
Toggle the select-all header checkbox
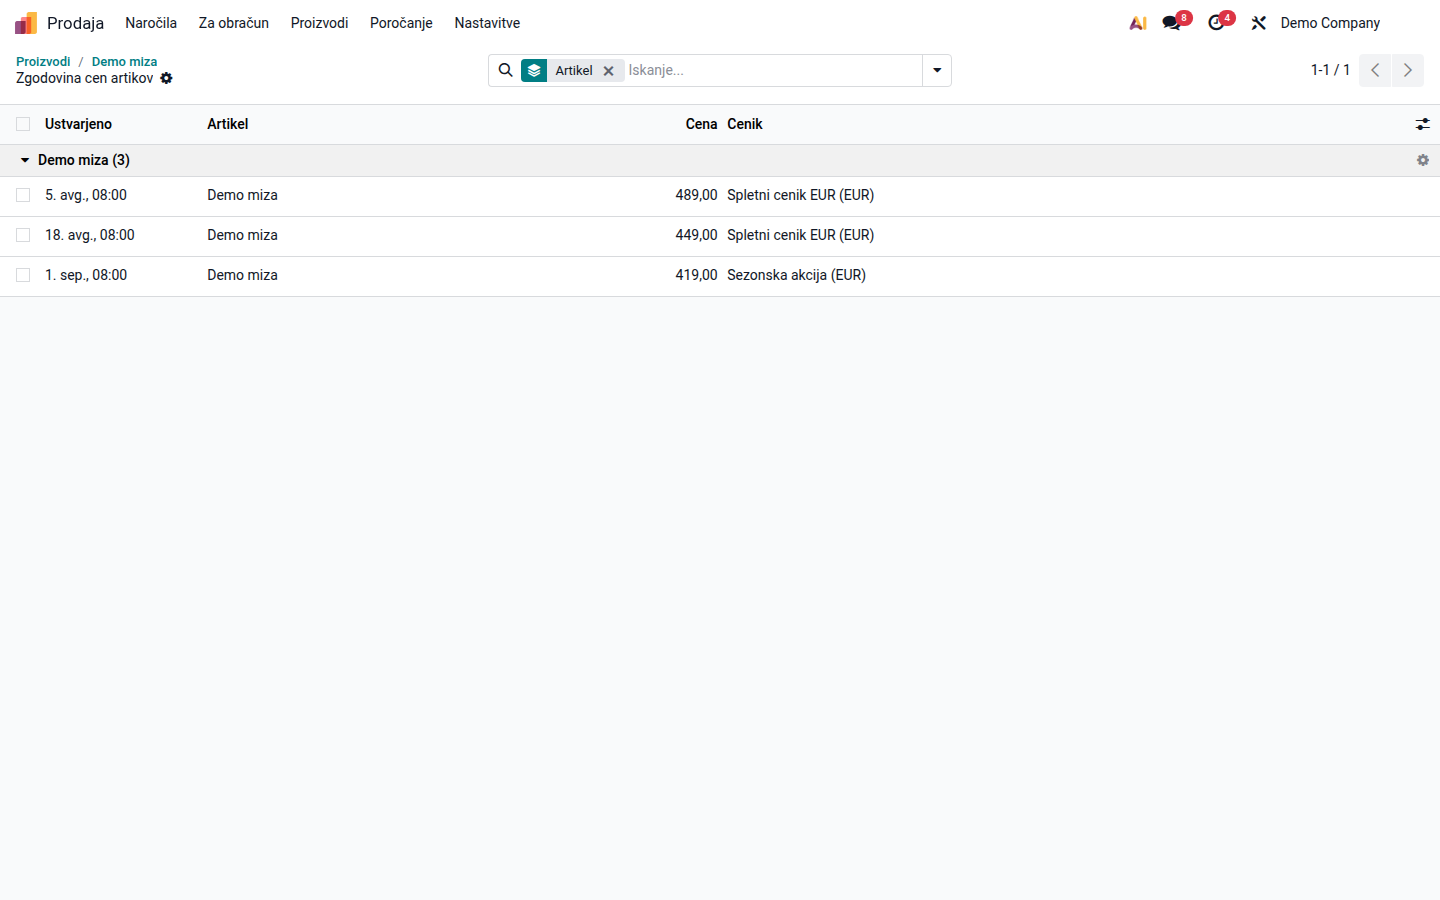23,124
